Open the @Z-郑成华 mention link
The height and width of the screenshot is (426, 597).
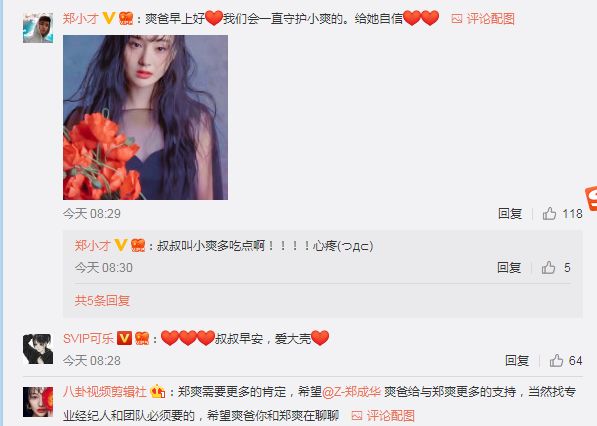click(x=351, y=392)
